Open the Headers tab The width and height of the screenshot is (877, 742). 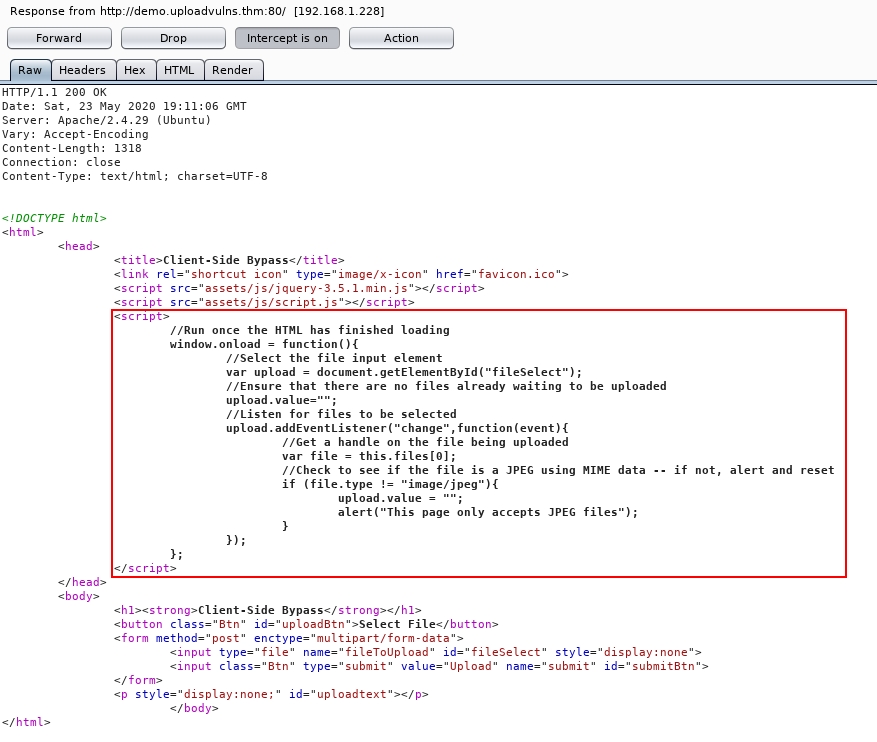click(x=82, y=70)
